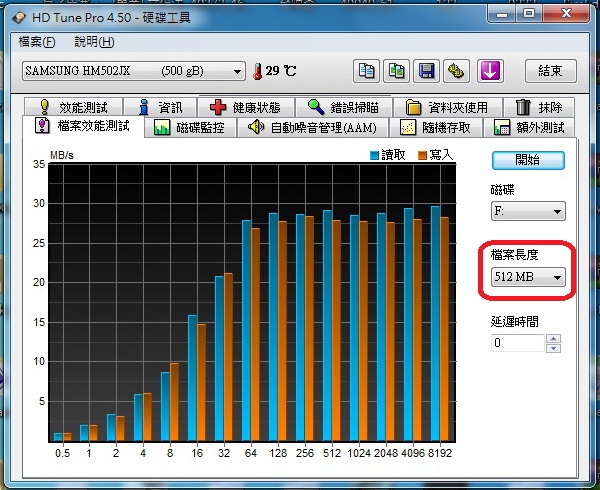This screenshot has width=600, height=490.
Task: Click the purple down arrow toolbar icon
Action: pyautogui.click(x=490, y=71)
